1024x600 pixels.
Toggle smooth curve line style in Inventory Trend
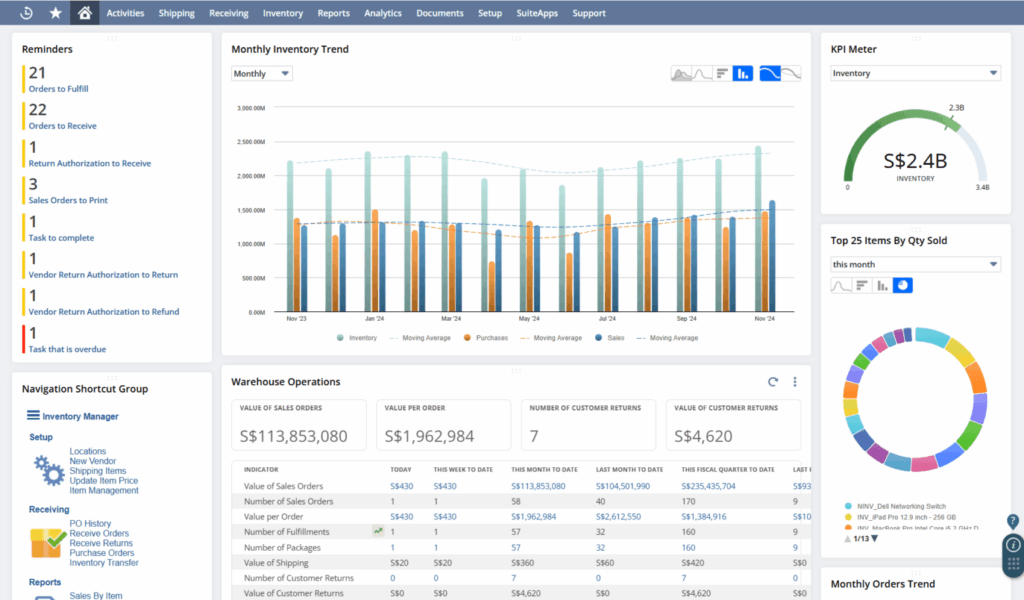(x=770, y=74)
